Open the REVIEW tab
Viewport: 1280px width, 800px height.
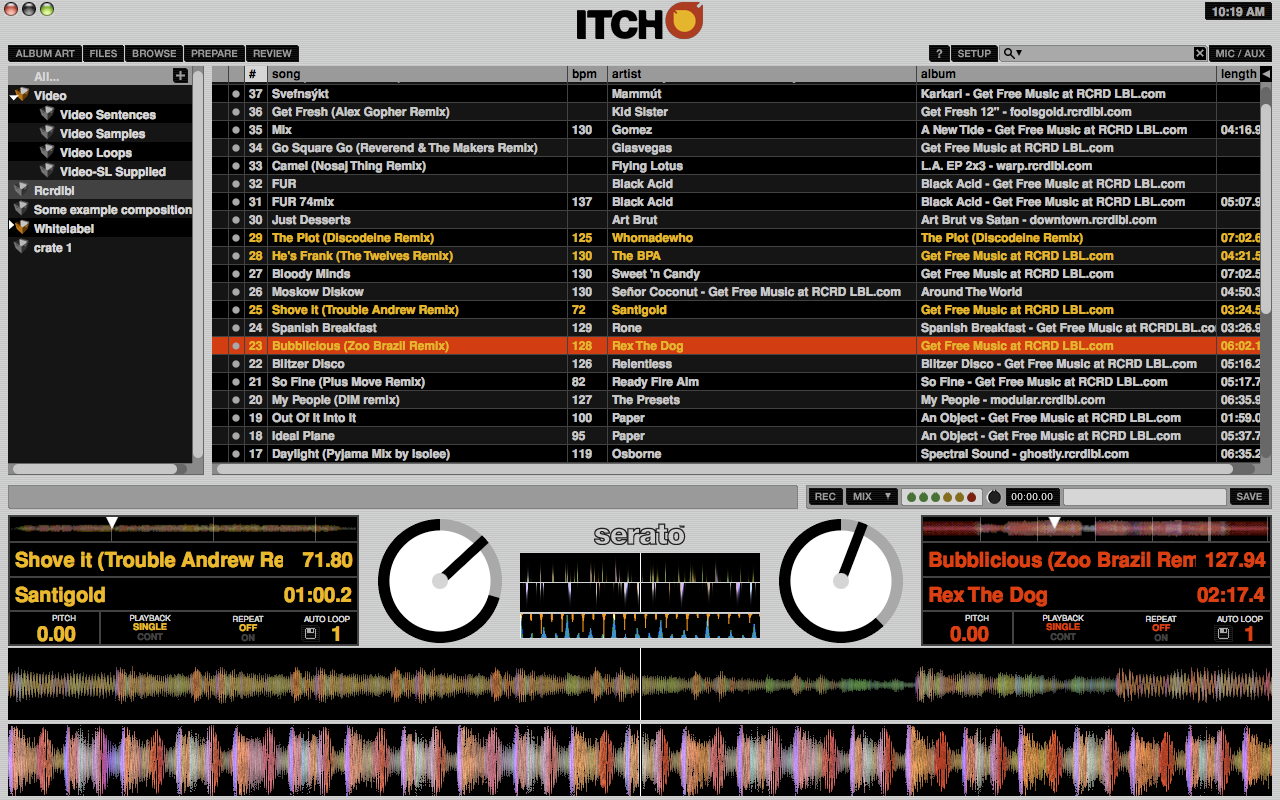click(x=272, y=53)
